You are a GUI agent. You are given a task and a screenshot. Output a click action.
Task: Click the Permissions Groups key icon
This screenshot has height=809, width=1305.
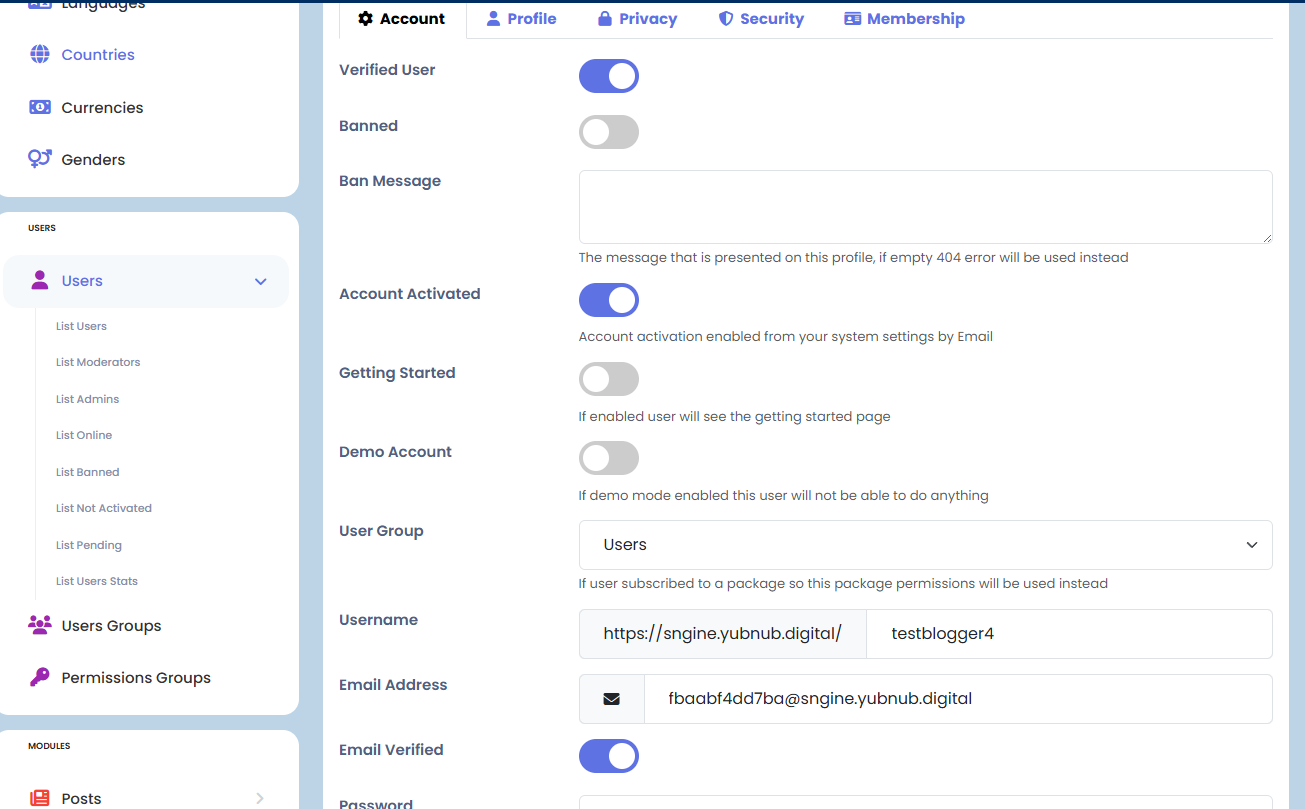pyautogui.click(x=40, y=677)
